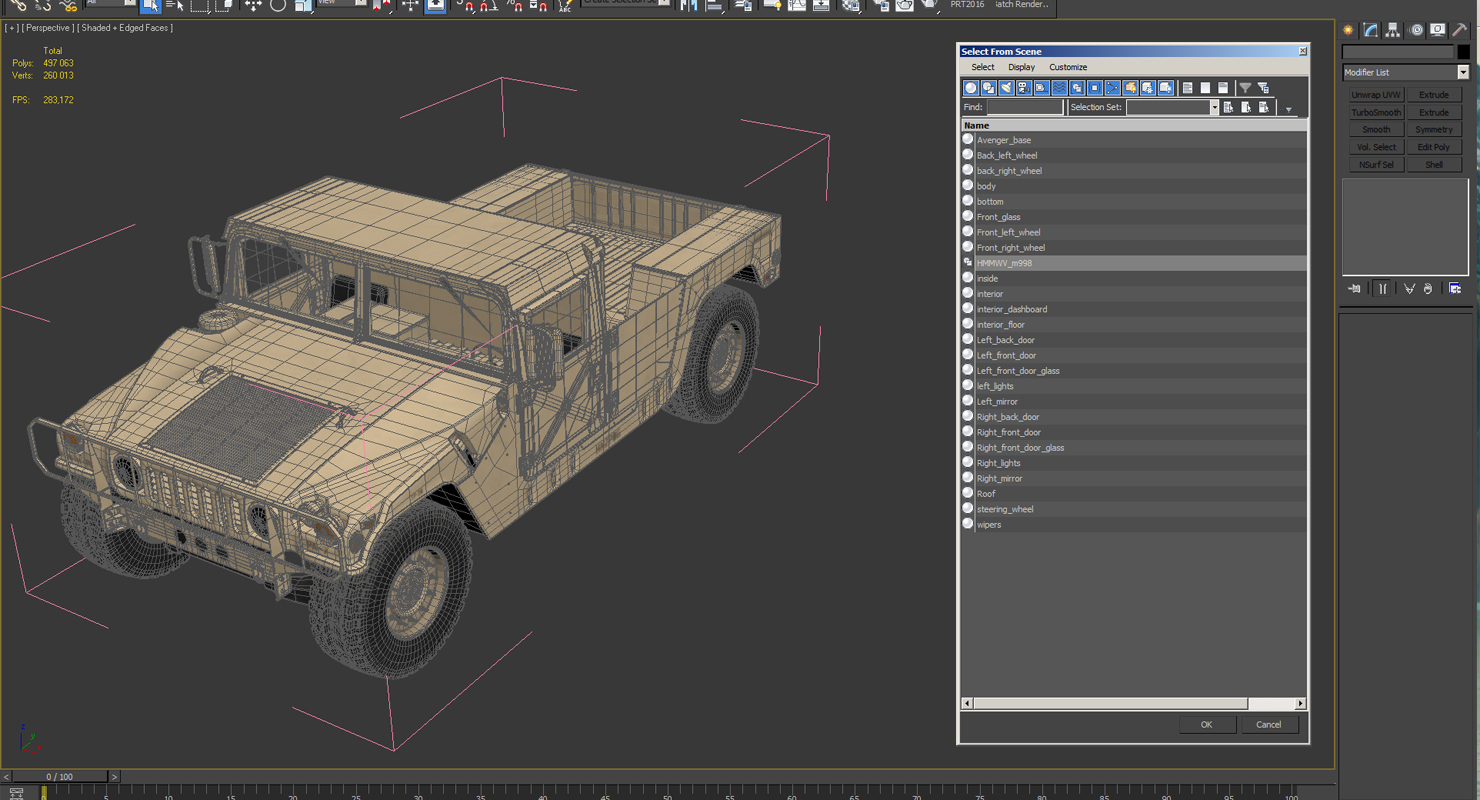Open the Customize menu in Select From Scene

(x=1068, y=67)
